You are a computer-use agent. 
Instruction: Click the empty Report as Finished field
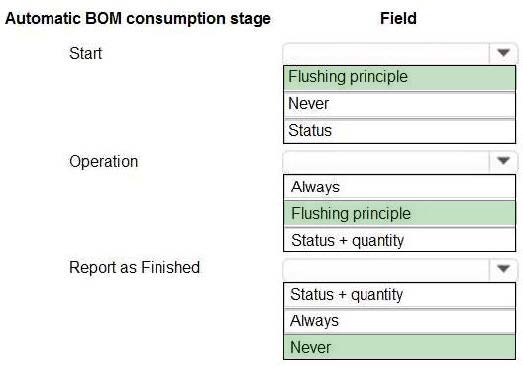(x=386, y=269)
